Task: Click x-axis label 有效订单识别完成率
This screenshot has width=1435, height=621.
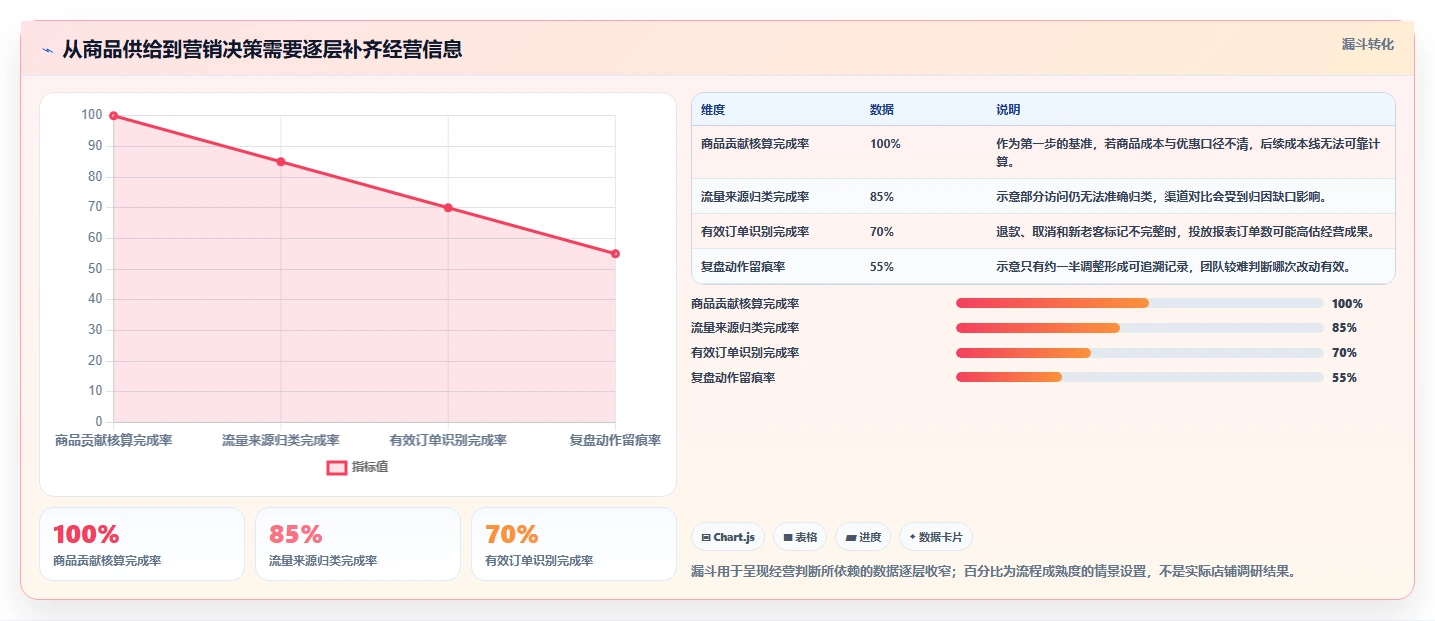Action: [x=448, y=440]
